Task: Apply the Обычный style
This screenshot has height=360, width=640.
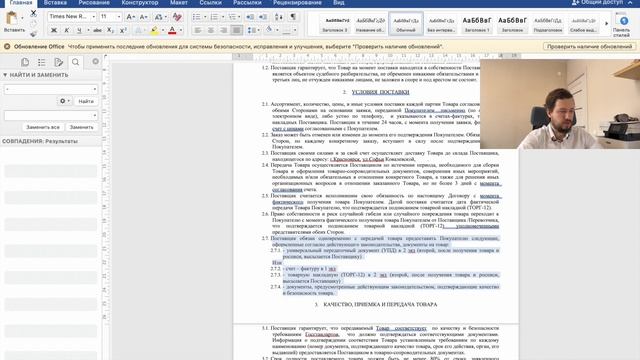Action: (406, 24)
